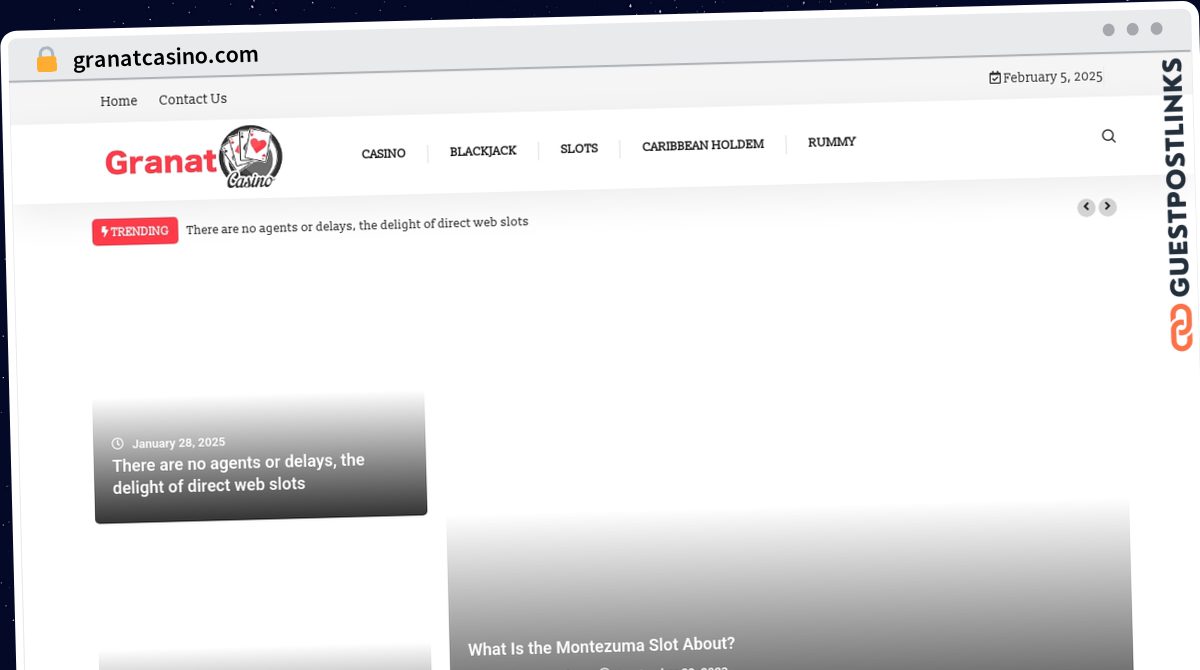
Task: Select the Casino menu item
Action: click(384, 154)
